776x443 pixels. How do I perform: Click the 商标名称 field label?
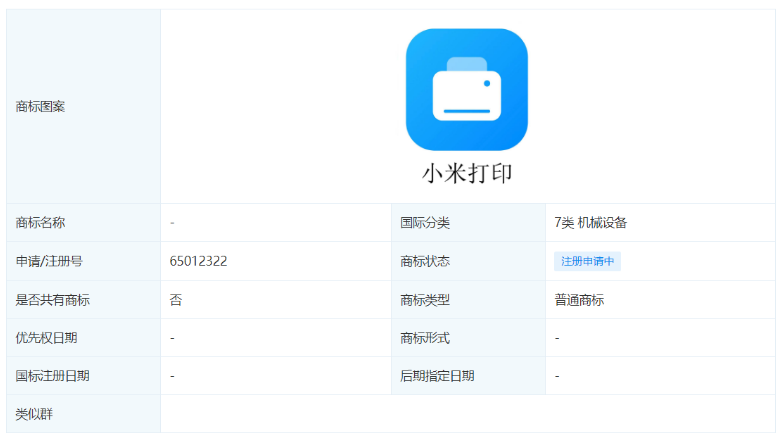pos(40,223)
